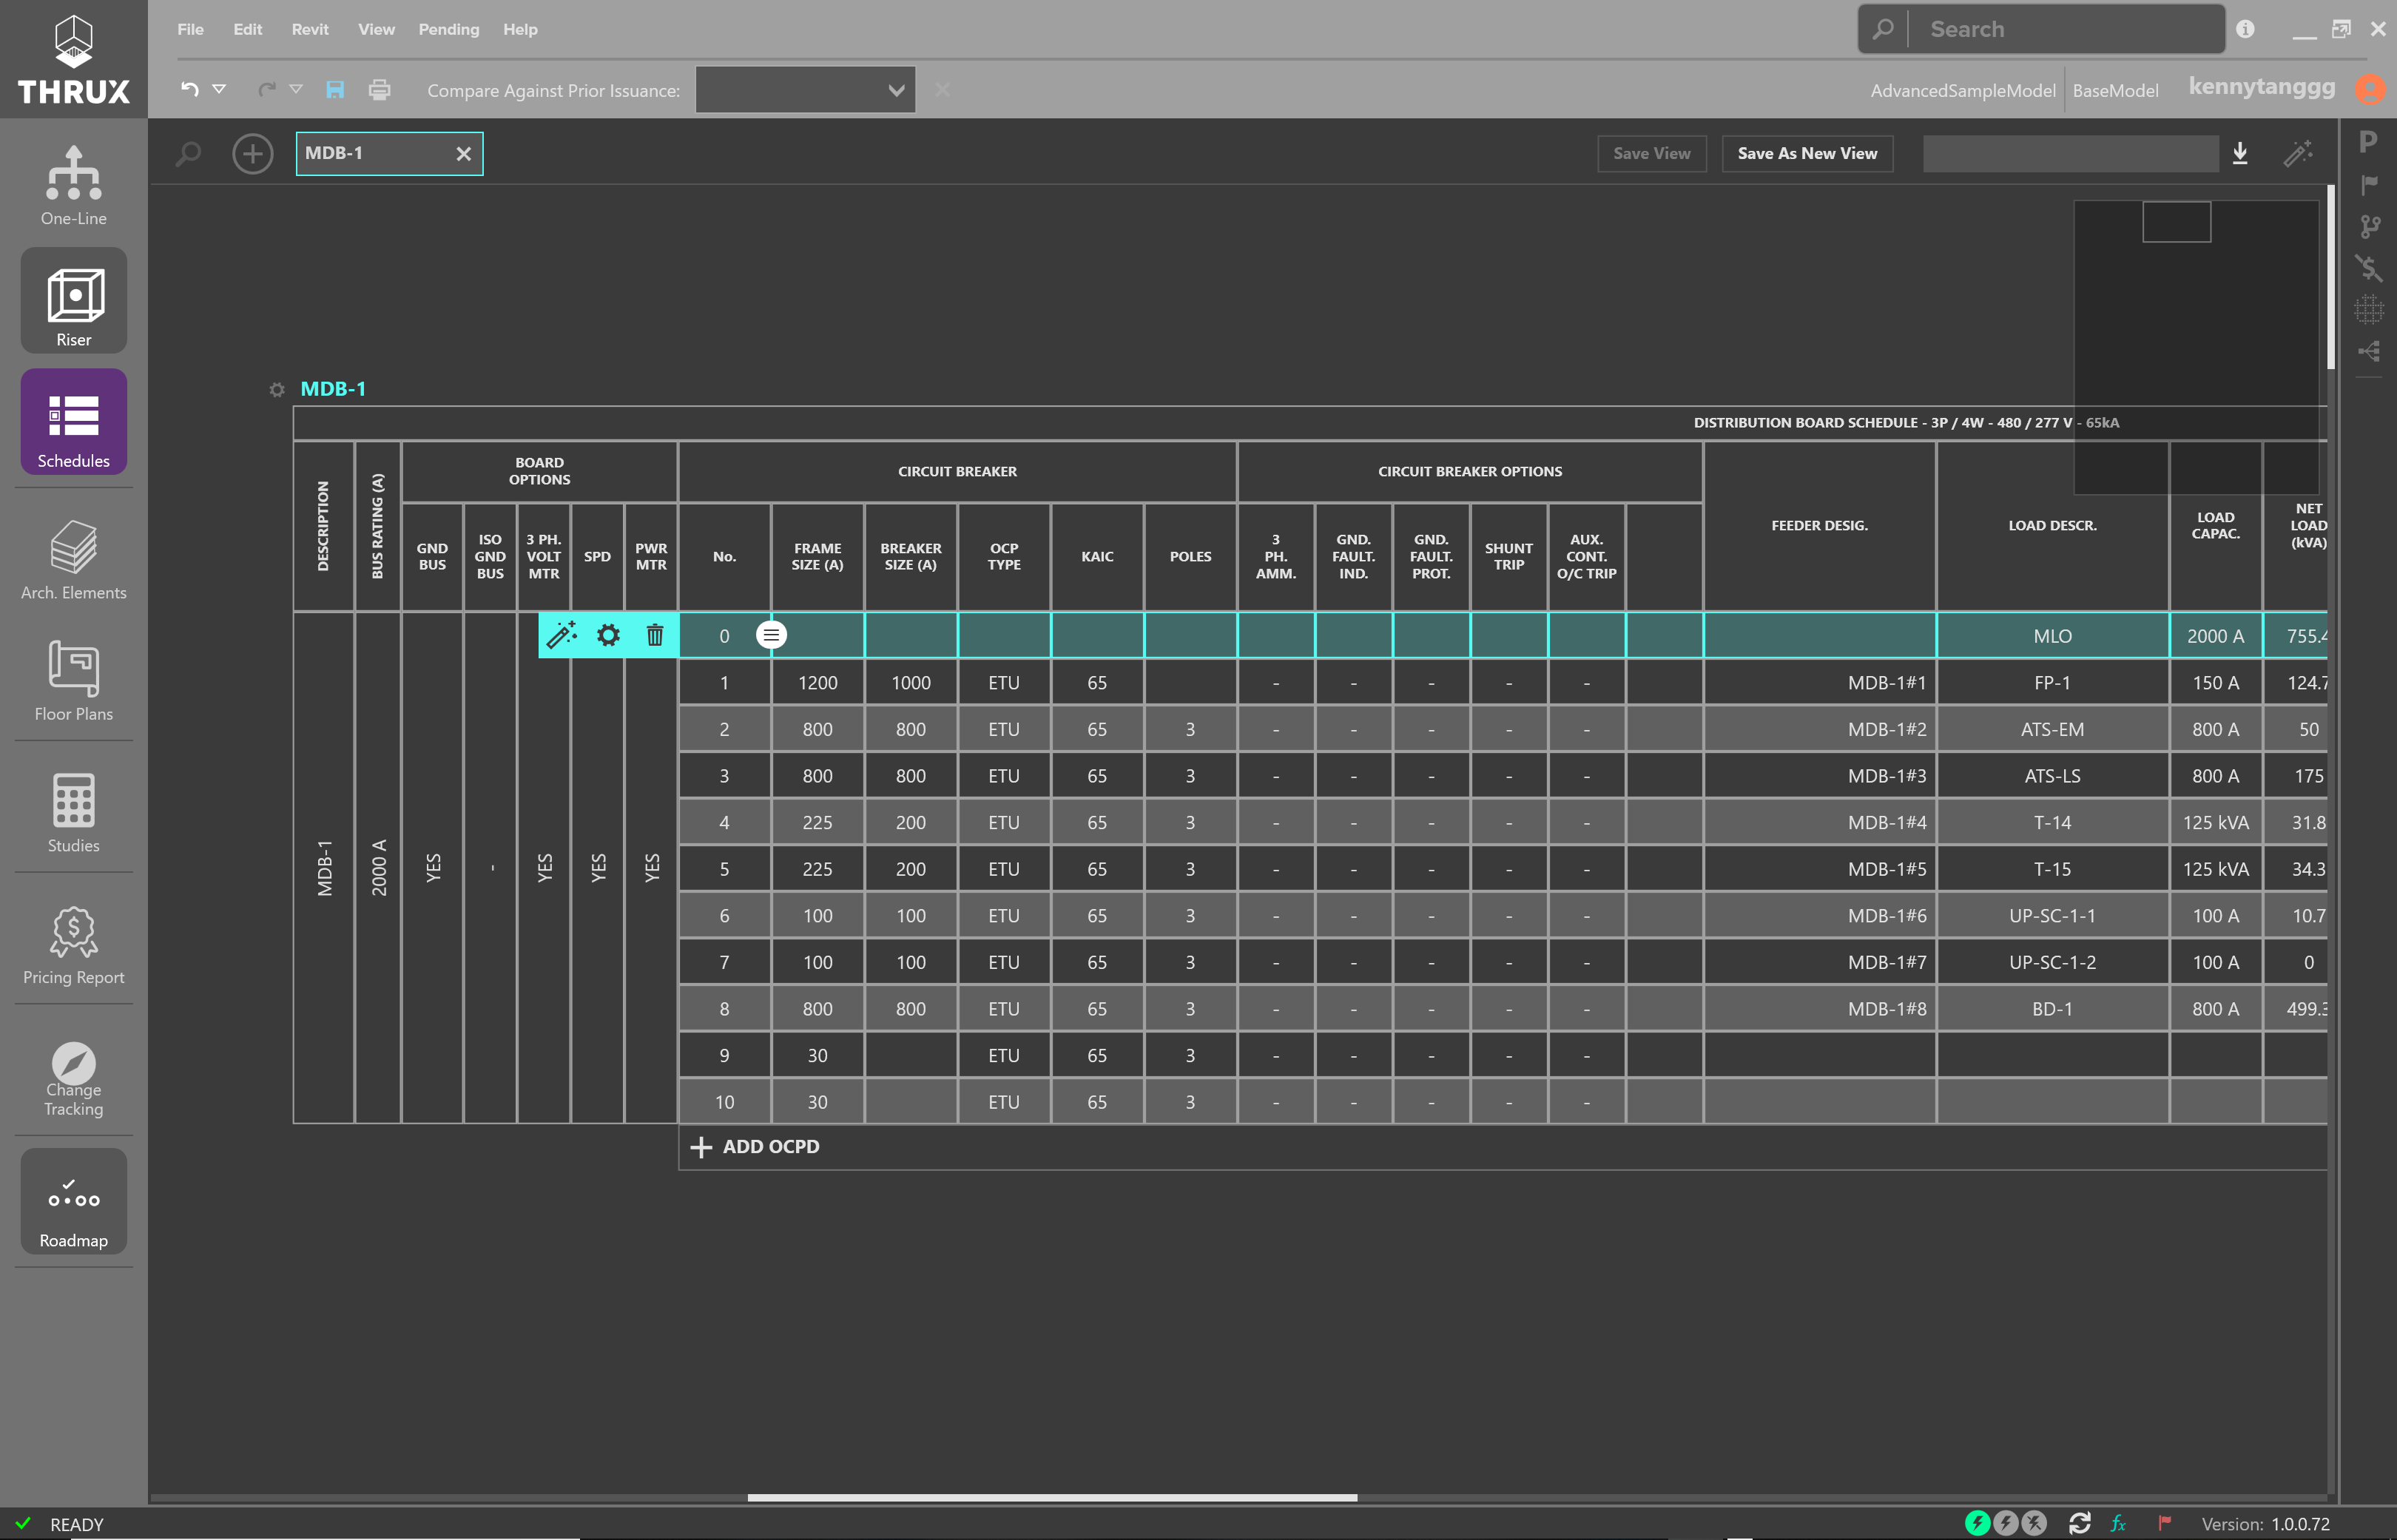Click the Save View button
This screenshot has height=1540, width=2397.
click(1651, 153)
